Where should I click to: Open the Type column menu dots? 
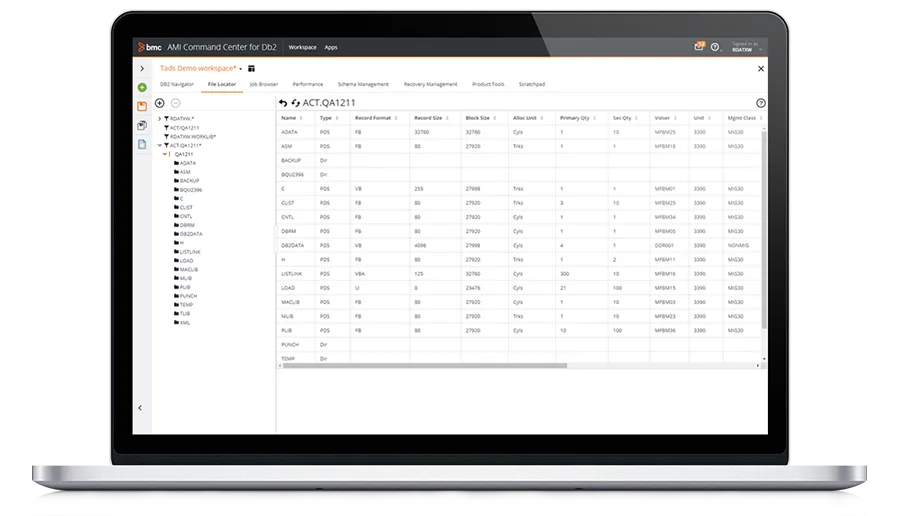point(337,118)
